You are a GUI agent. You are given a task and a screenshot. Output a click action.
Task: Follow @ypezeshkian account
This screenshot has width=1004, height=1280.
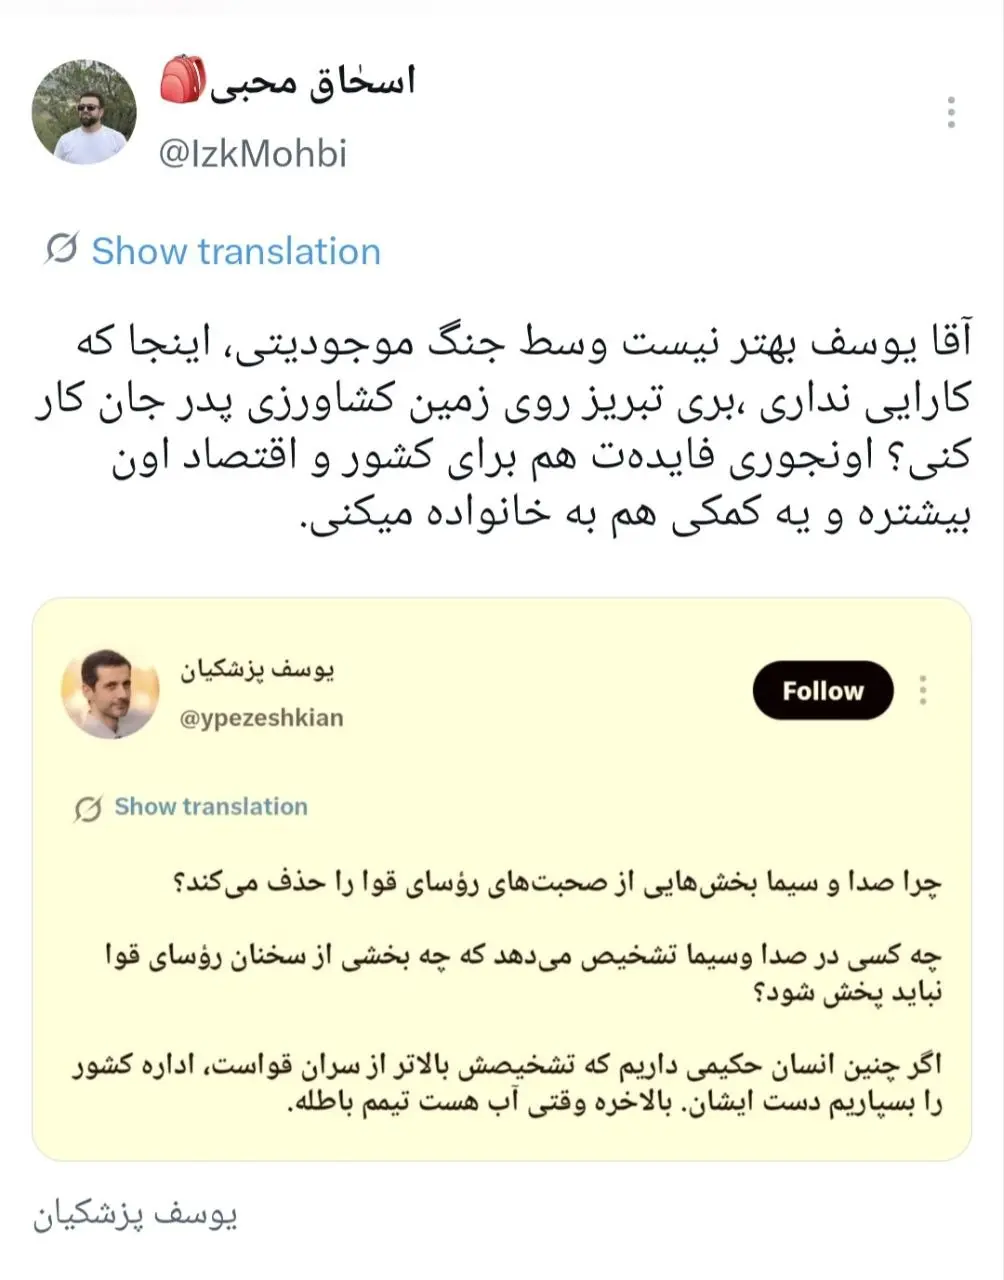[x=822, y=690]
